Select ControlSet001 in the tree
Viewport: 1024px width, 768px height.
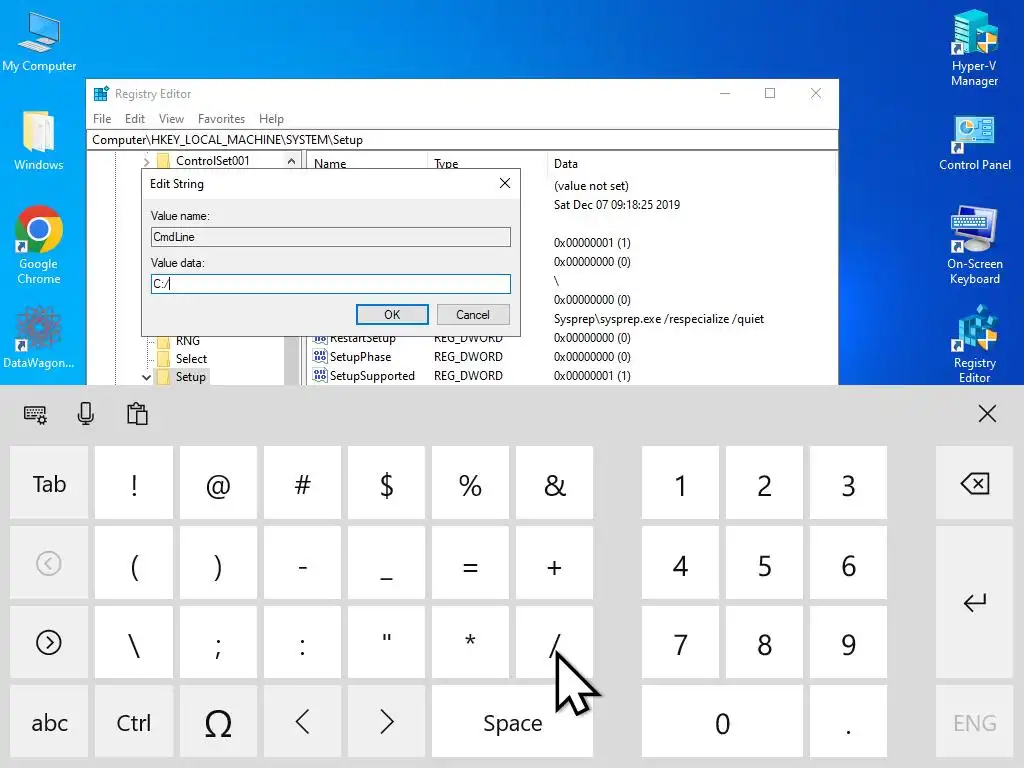(x=212, y=161)
